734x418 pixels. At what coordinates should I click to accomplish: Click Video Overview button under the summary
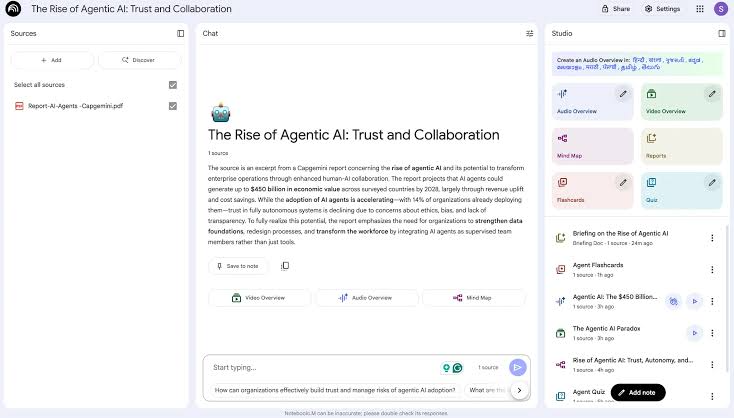(259, 298)
